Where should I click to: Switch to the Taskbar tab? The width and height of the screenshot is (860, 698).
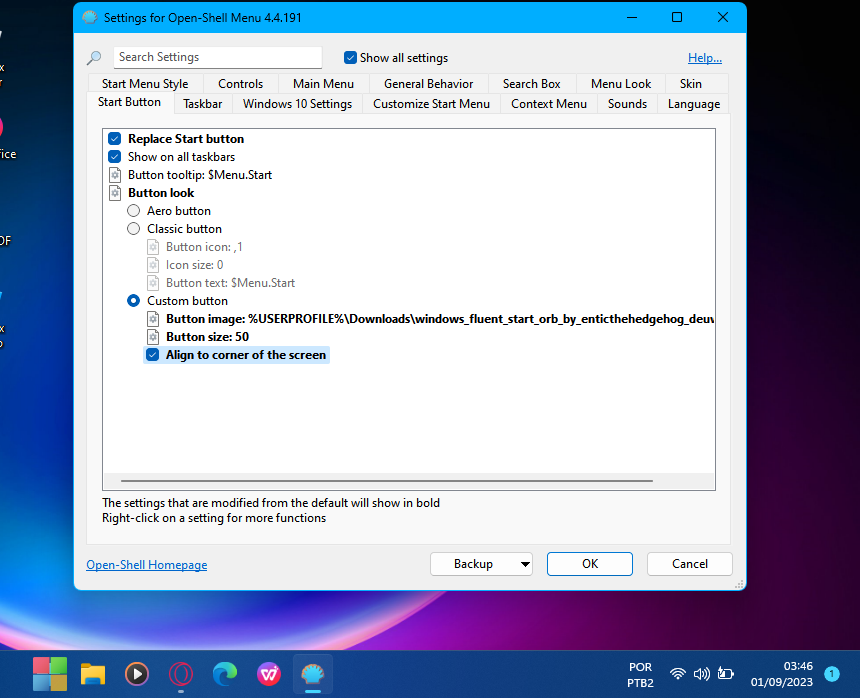(x=202, y=103)
